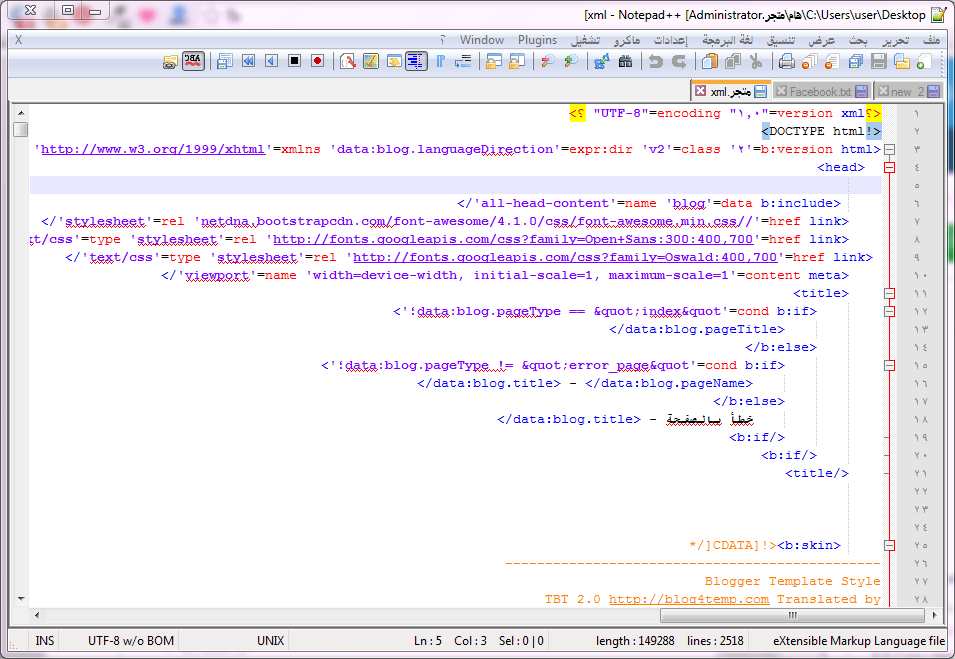The width and height of the screenshot is (955, 659).
Task: Click Save recorded macro icon
Action: [x=225, y=61]
